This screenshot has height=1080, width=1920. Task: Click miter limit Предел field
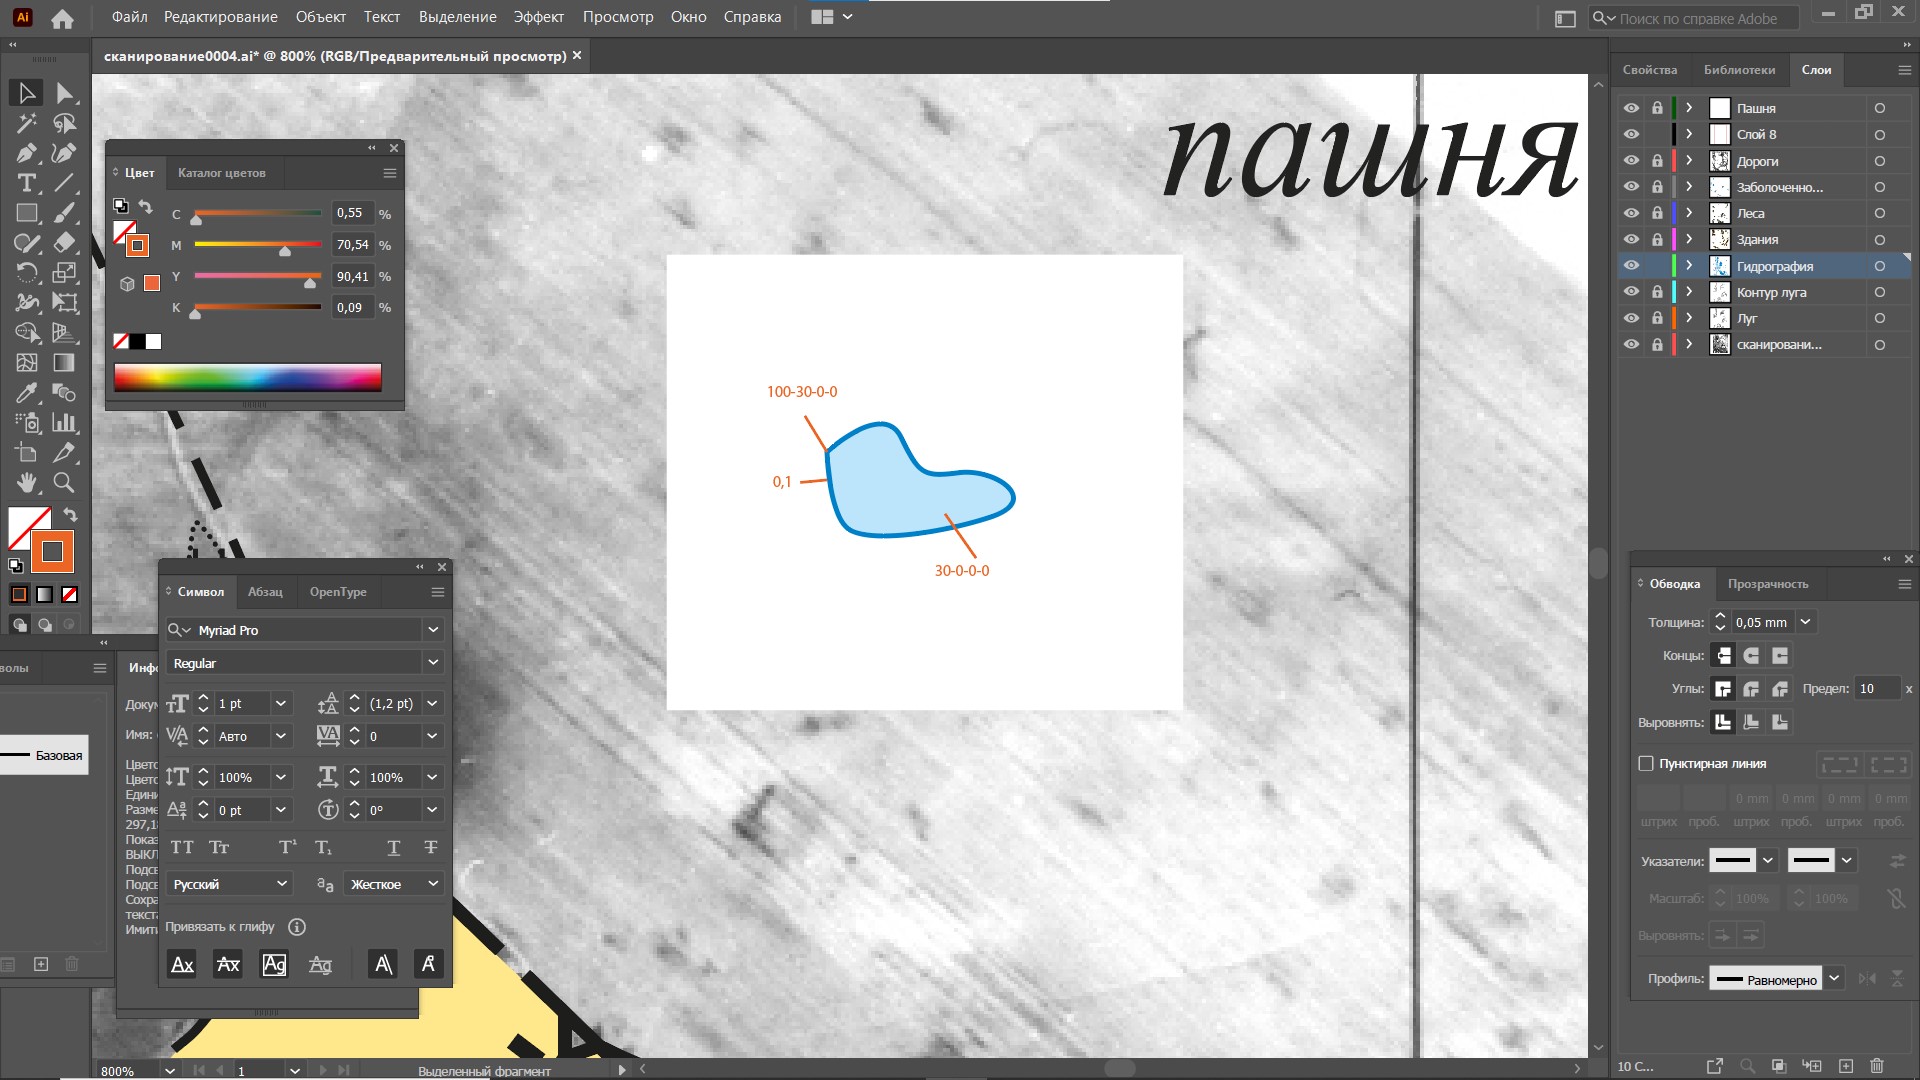pyautogui.click(x=1876, y=689)
